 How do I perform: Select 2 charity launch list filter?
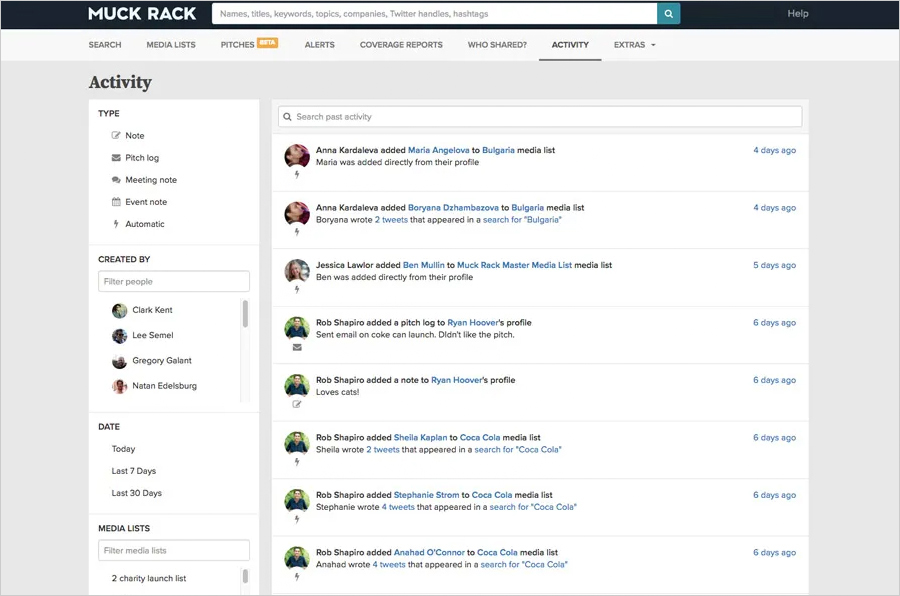[149, 579]
